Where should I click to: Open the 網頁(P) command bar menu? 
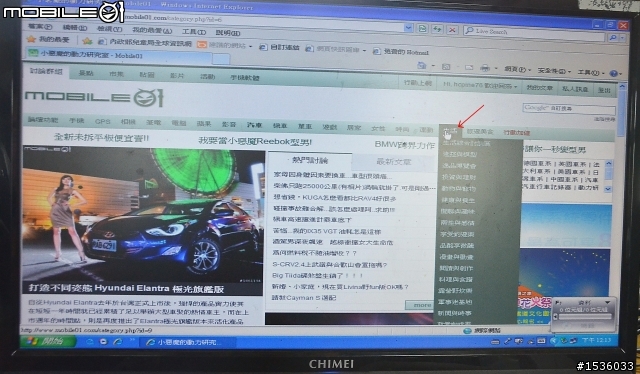518,69
